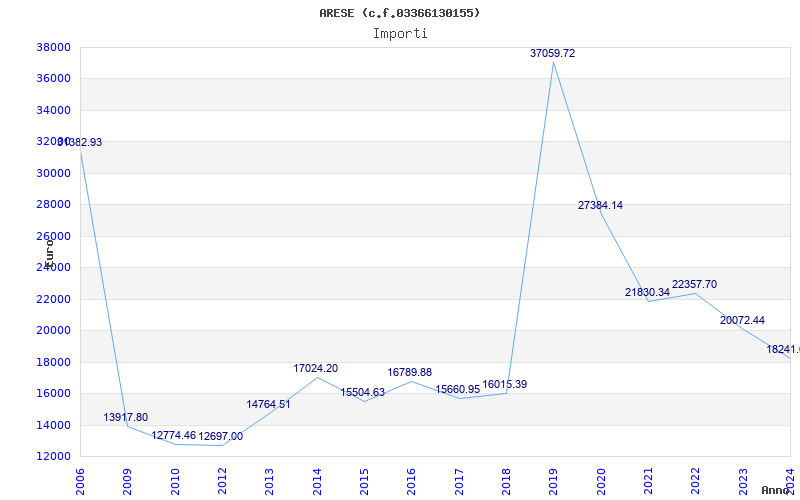Click the 2023 x-axis year label
This screenshot has width=800, height=500.
[743, 482]
